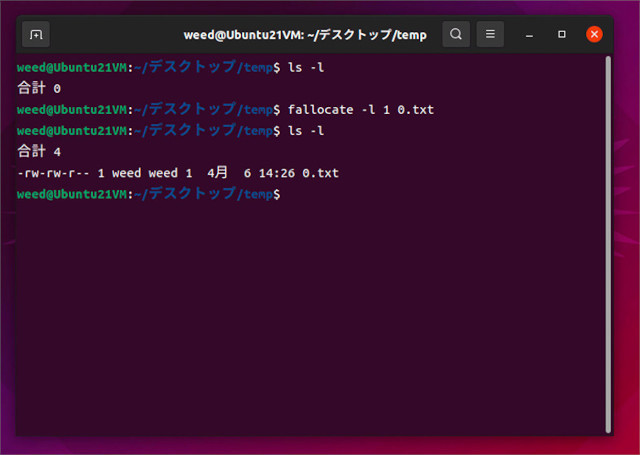This screenshot has height=455, width=640.
Task: Click the first 'ls -l' command
Action: 306,67
